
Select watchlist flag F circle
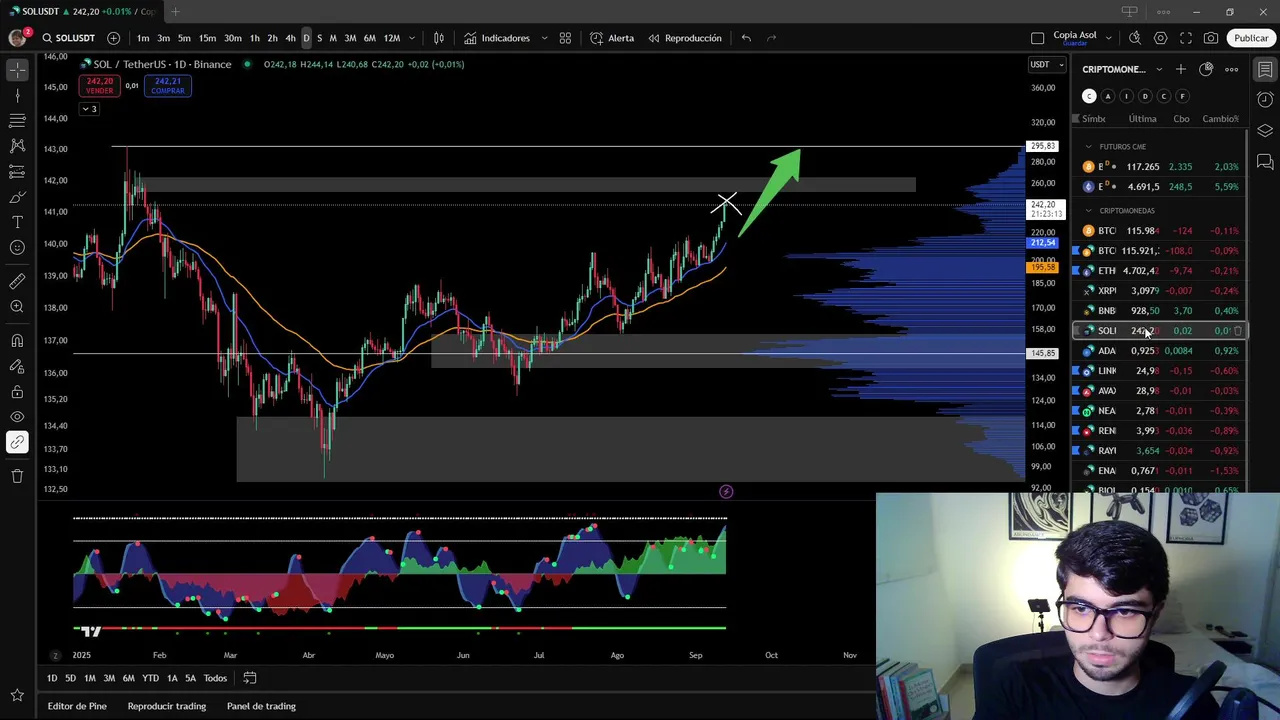(1182, 96)
